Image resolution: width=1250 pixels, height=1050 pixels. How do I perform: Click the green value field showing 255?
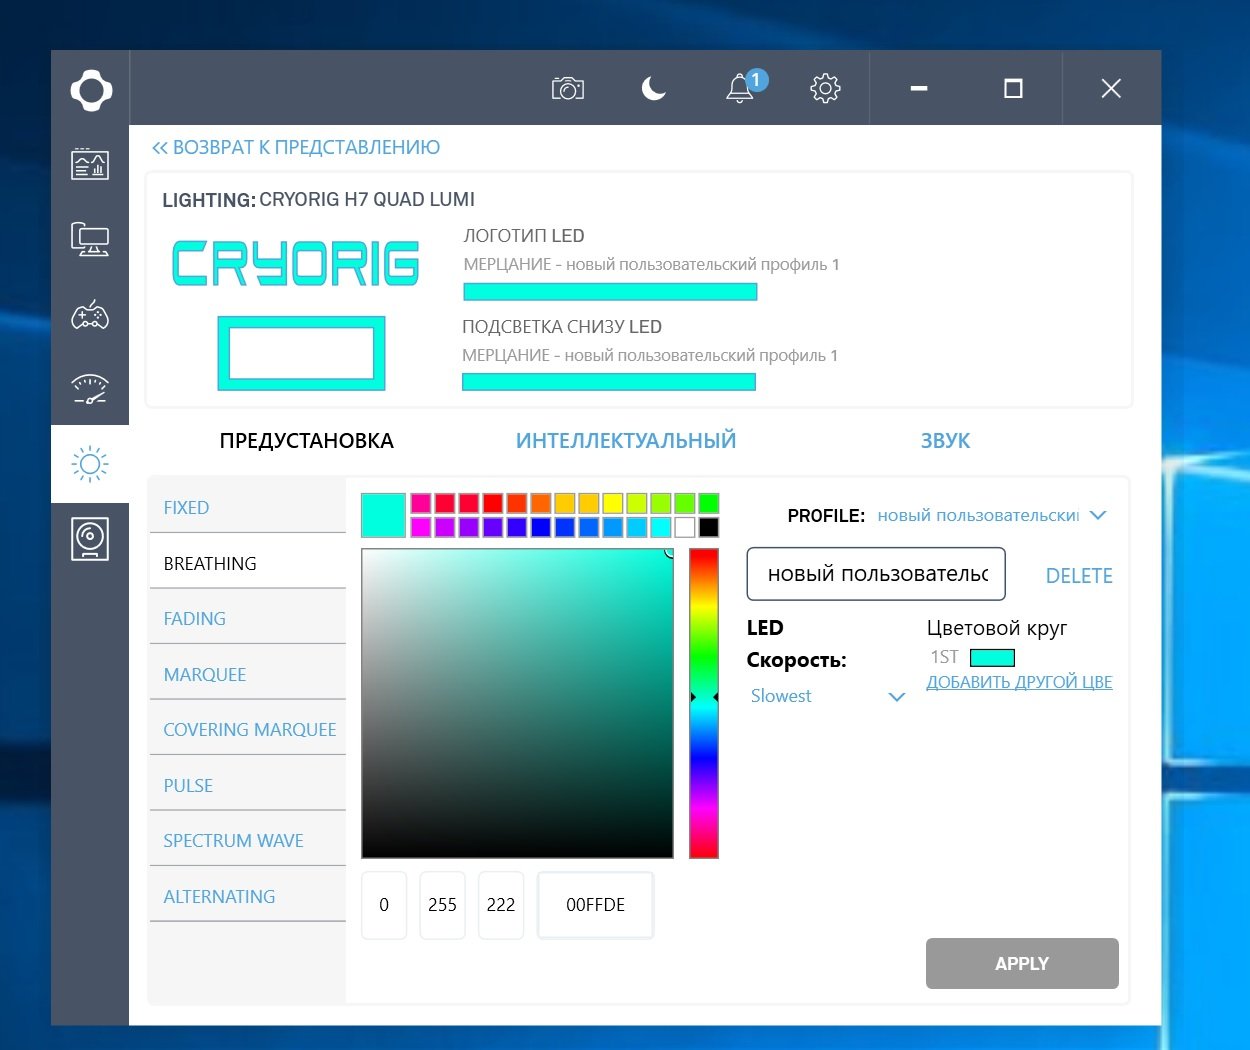coord(442,905)
